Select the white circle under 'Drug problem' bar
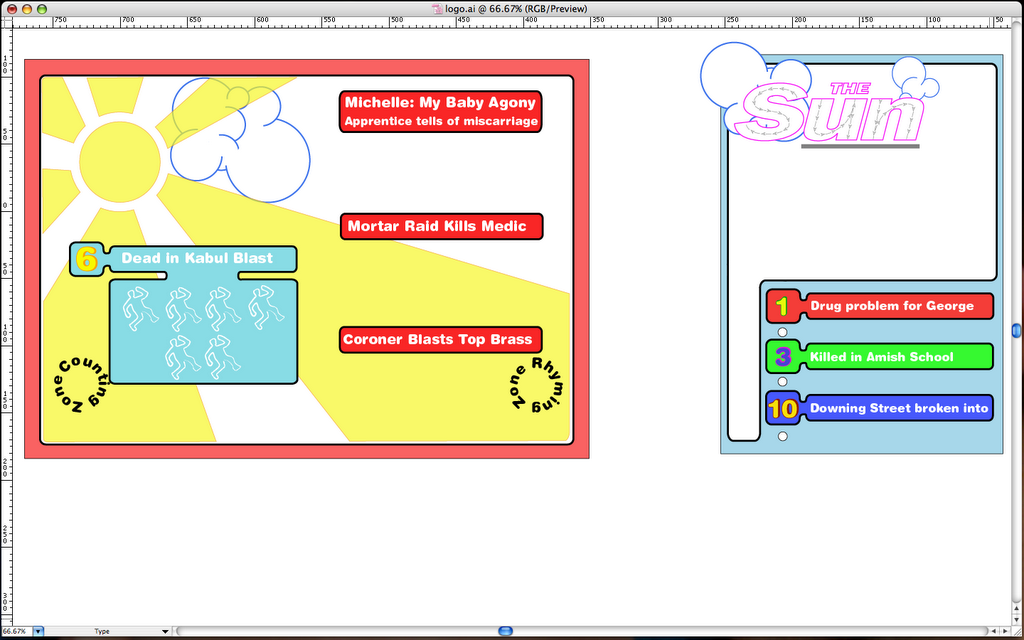 782,332
